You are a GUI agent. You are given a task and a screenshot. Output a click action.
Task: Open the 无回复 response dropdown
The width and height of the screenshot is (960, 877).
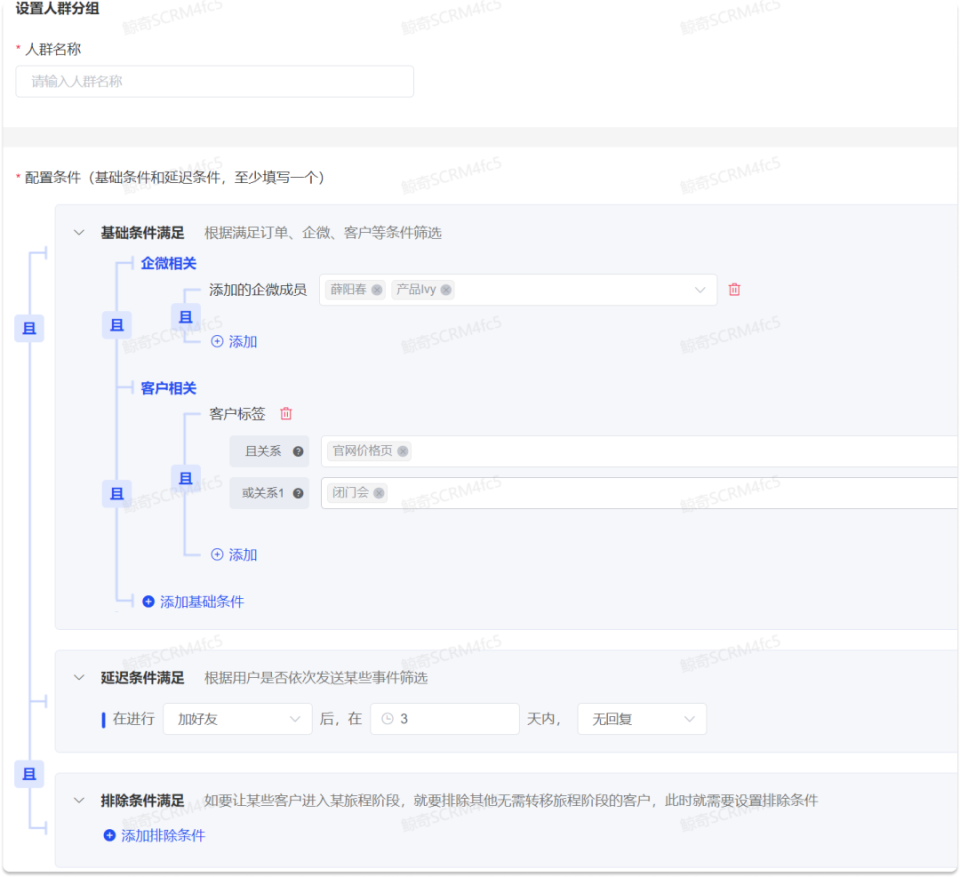point(641,718)
